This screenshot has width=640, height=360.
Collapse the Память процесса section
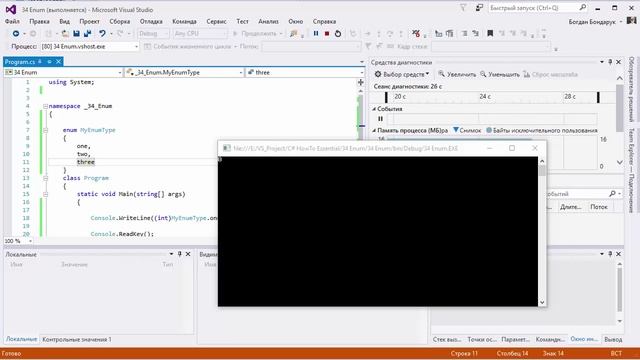click(x=374, y=130)
